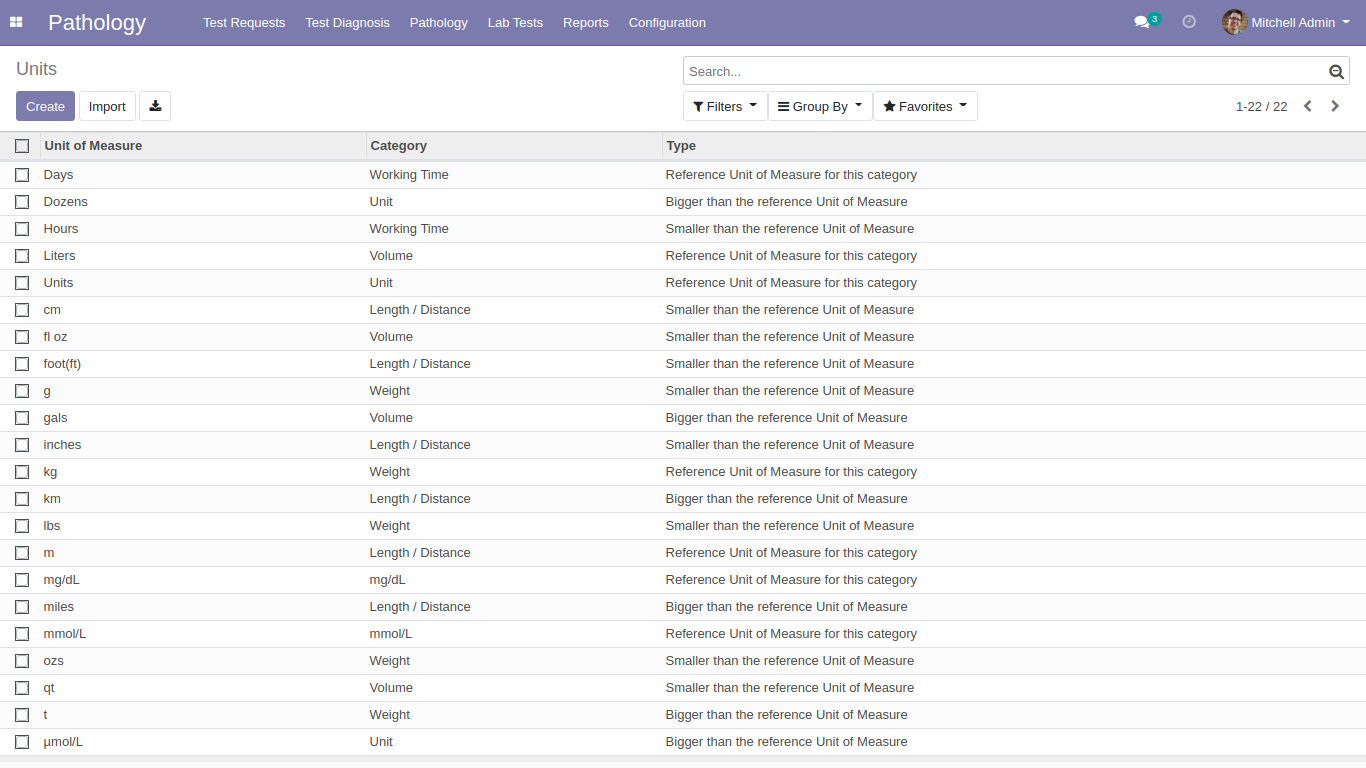Open the conversations chat icon with badge
Image resolution: width=1366 pixels, height=768 pixels.
tap(1142, 22)
